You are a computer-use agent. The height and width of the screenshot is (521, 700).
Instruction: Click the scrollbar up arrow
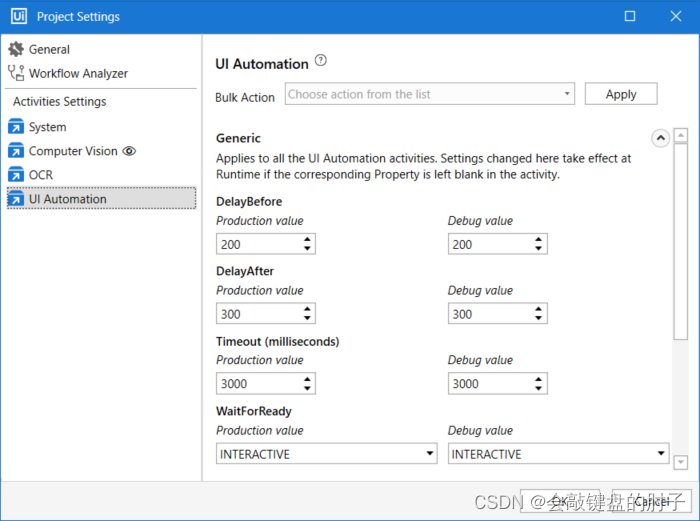[680, 135]
